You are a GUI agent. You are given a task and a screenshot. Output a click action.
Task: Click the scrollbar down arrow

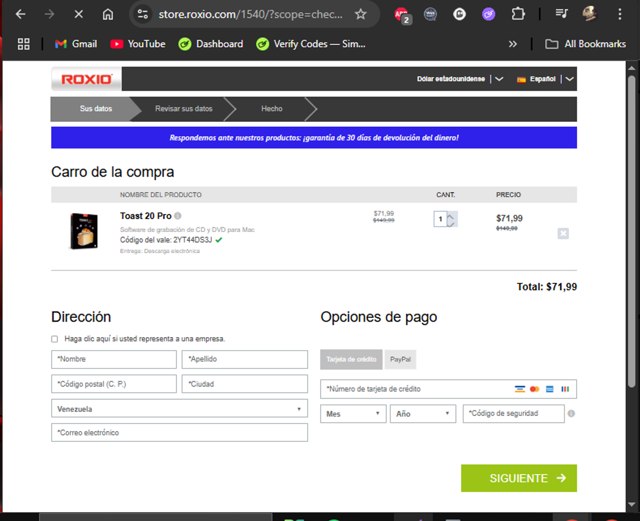(631, 505)
